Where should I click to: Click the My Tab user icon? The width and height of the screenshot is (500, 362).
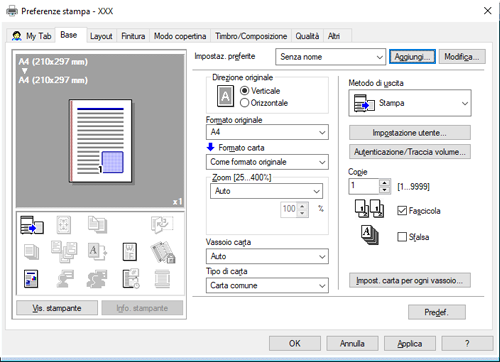(17, 36)
